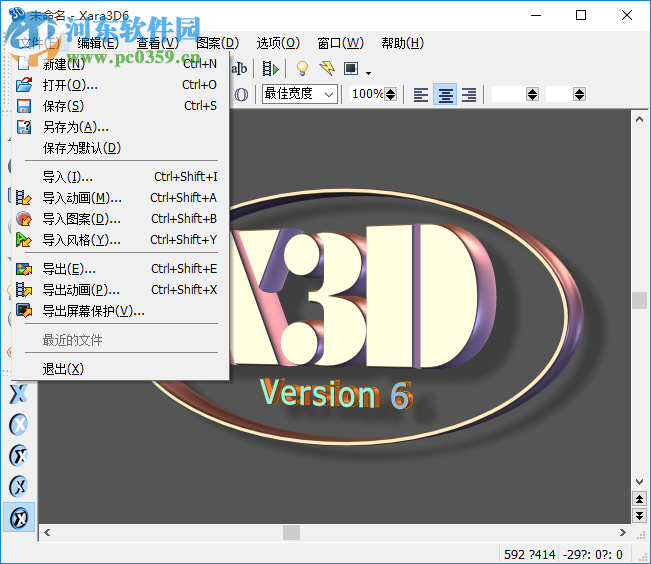
Task: Choose Export (导出) Ctrl+Shift+E entry
Action: [x=120, y=269]
